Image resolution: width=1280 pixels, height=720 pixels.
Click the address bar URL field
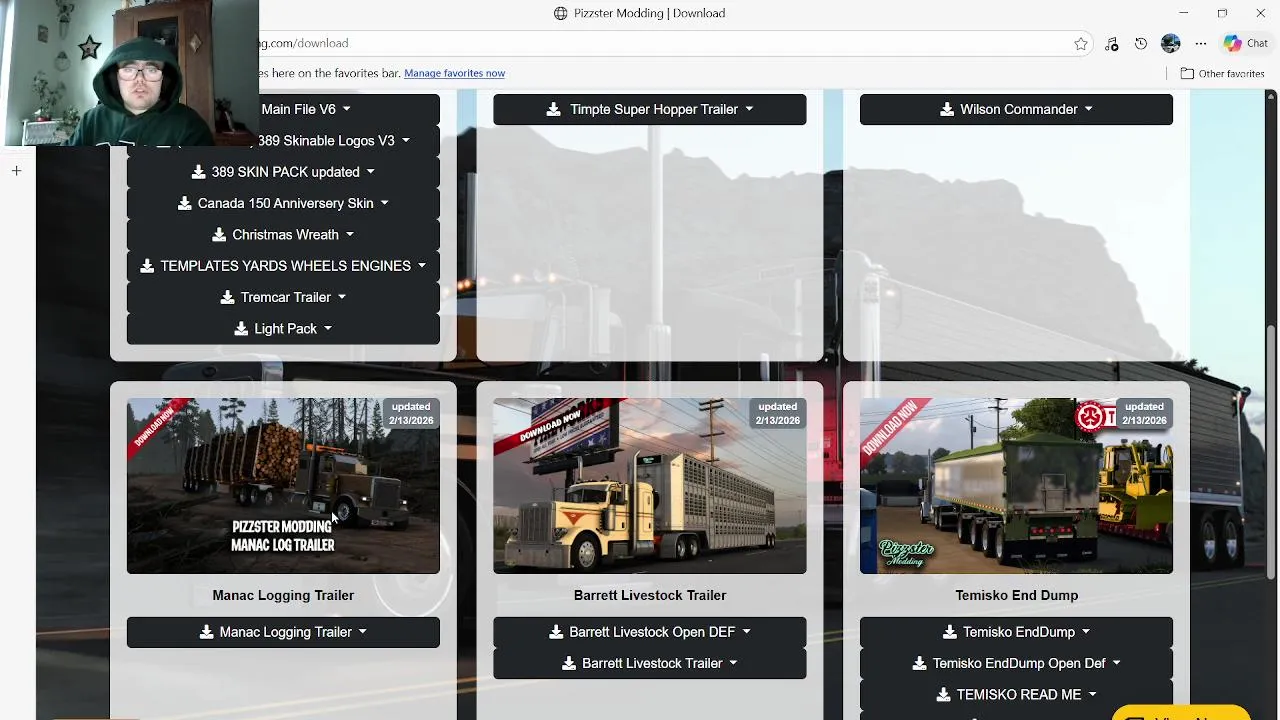tap(660, 44)
